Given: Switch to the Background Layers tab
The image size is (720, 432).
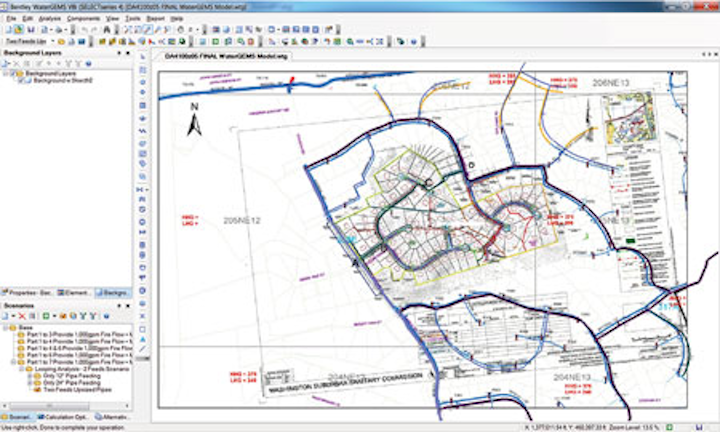Looking at the screenshot, I should pos(113,292).
